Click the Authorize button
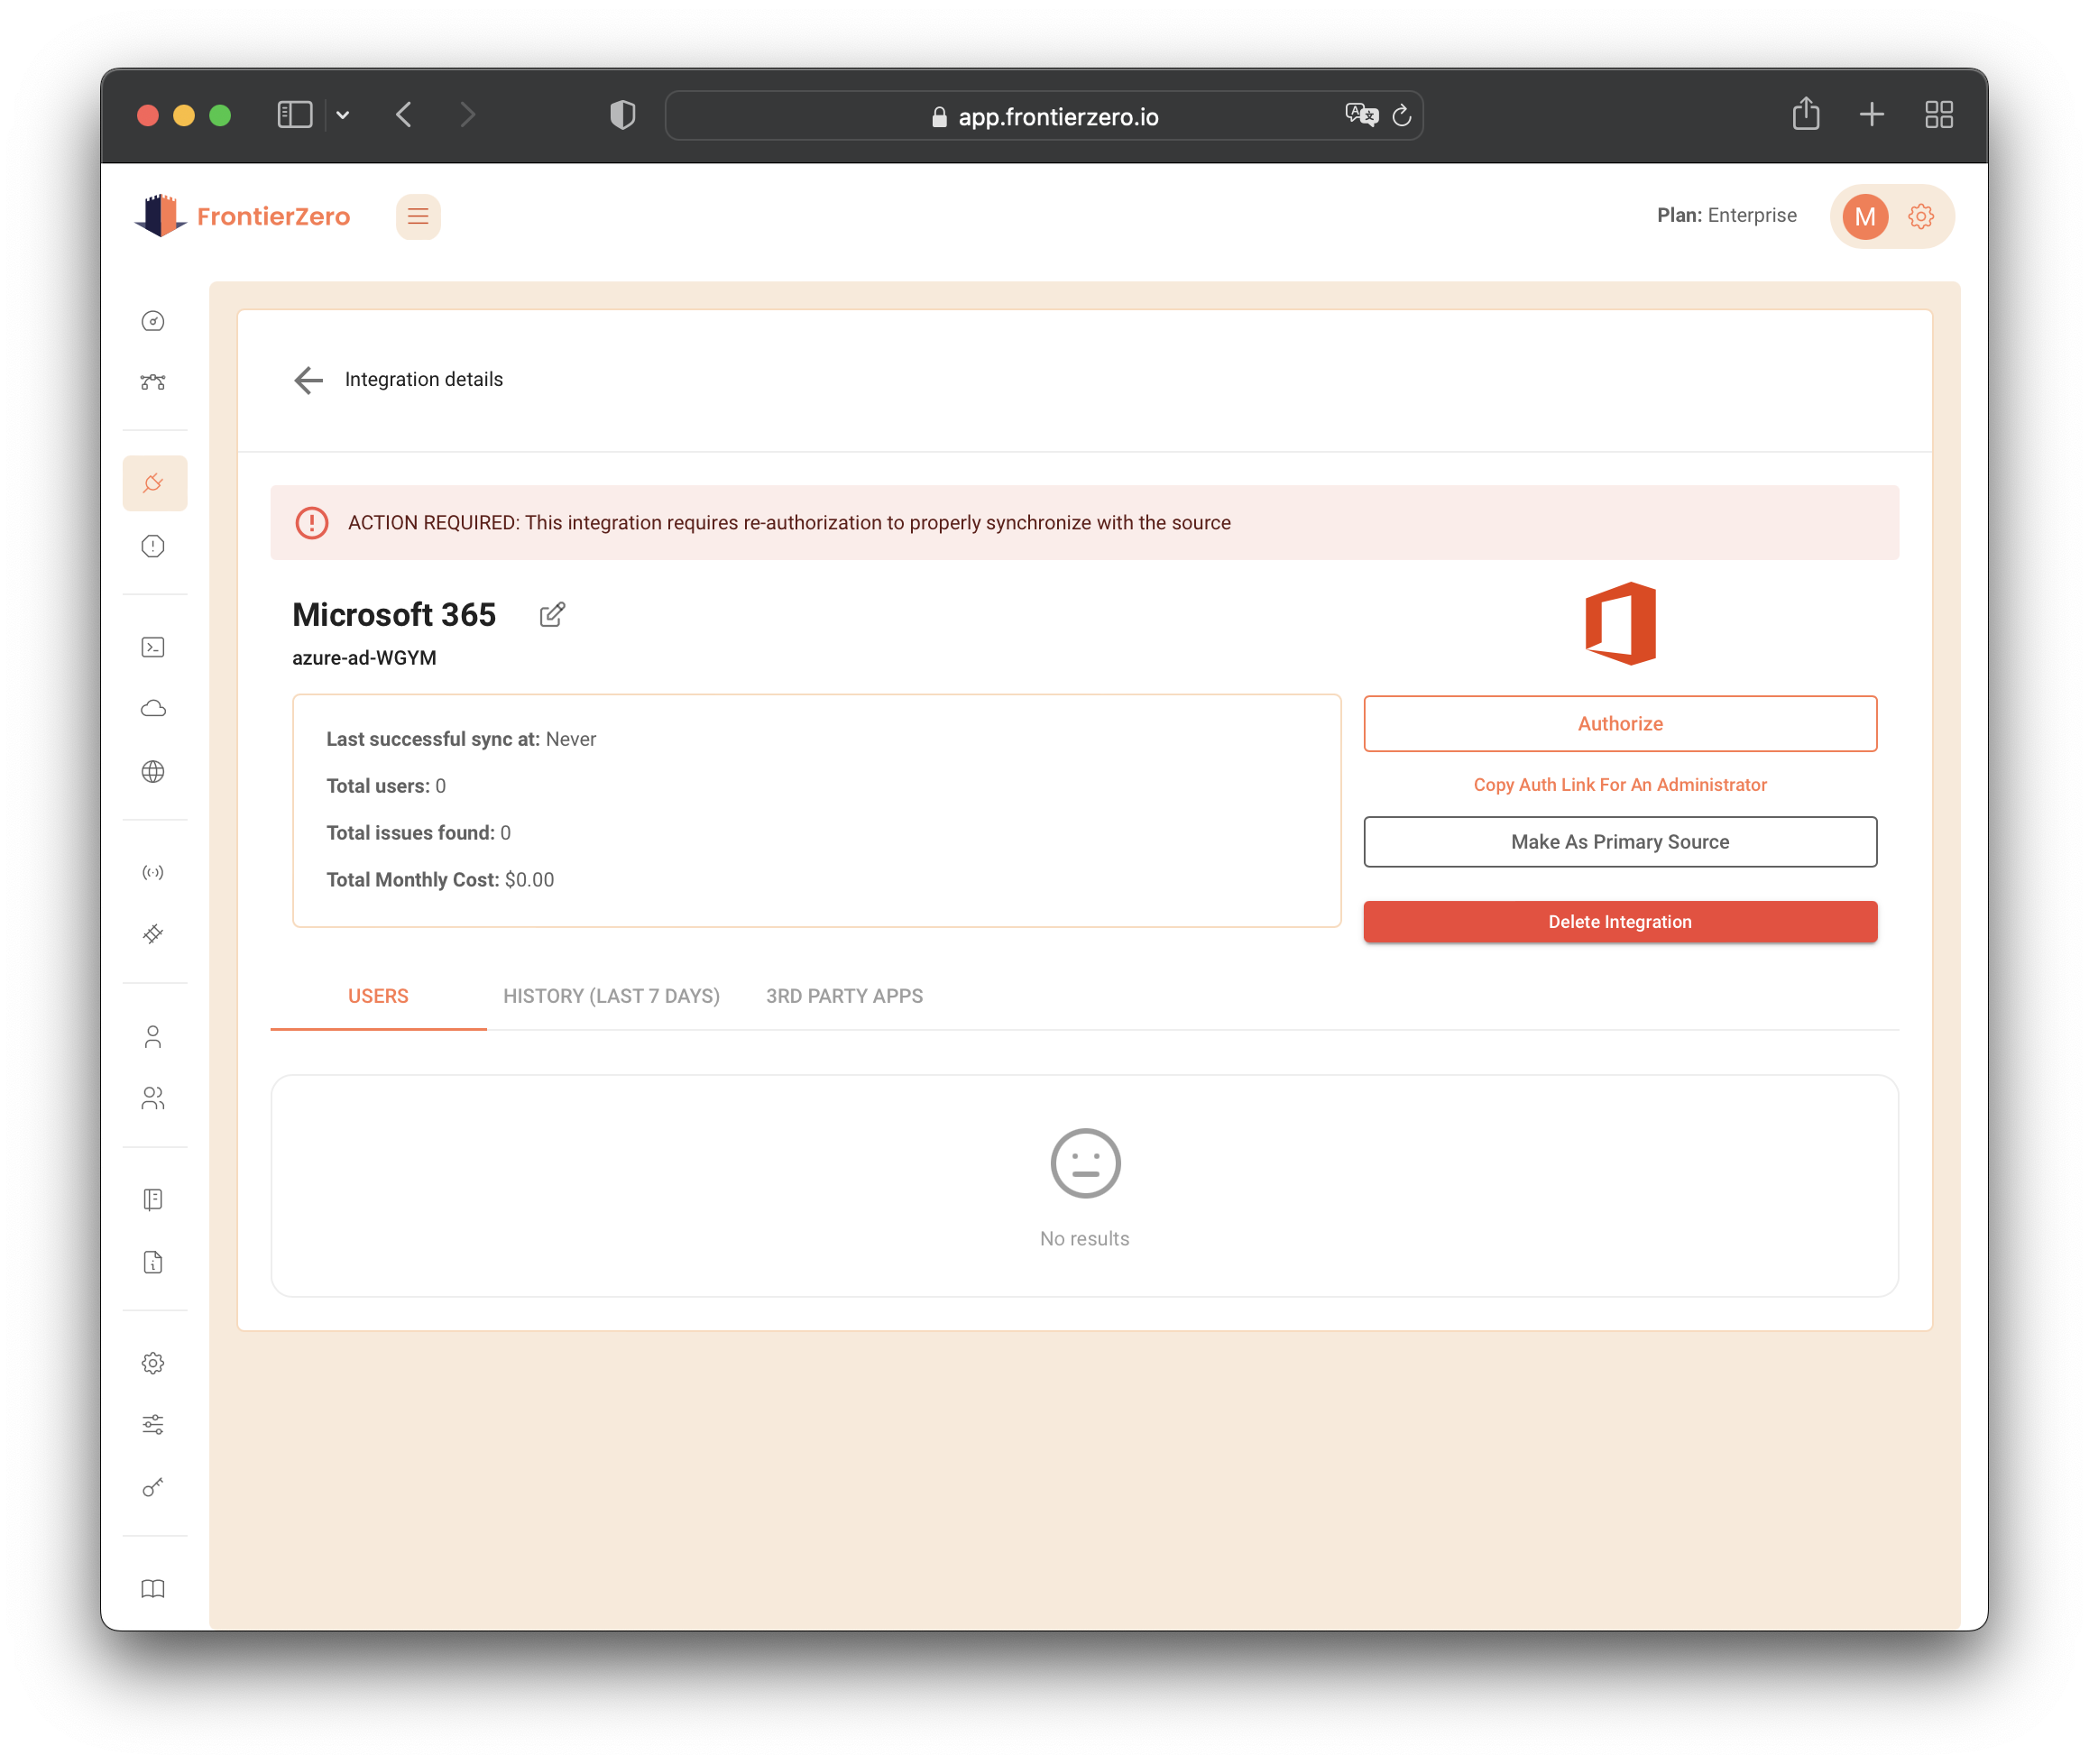This screenshot has width=2089, height=1764. (1619, 724)
